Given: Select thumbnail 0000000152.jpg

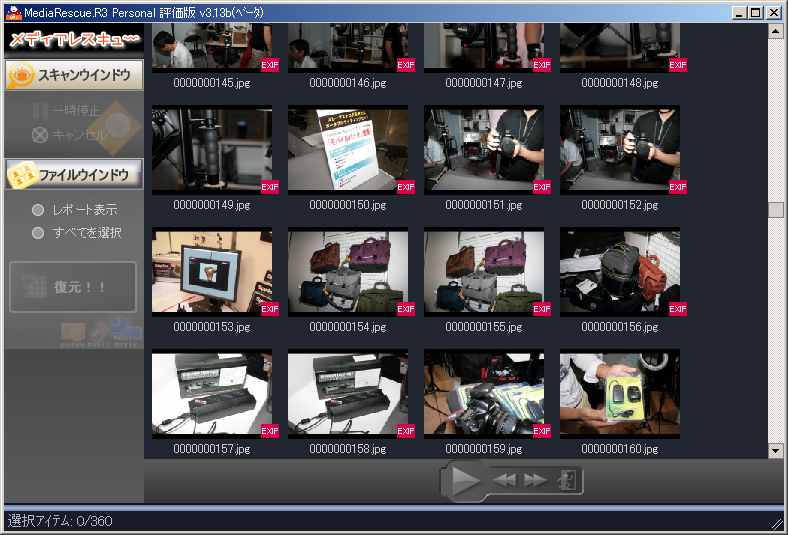Looking at the screenshot, I should tap(620, 150).
